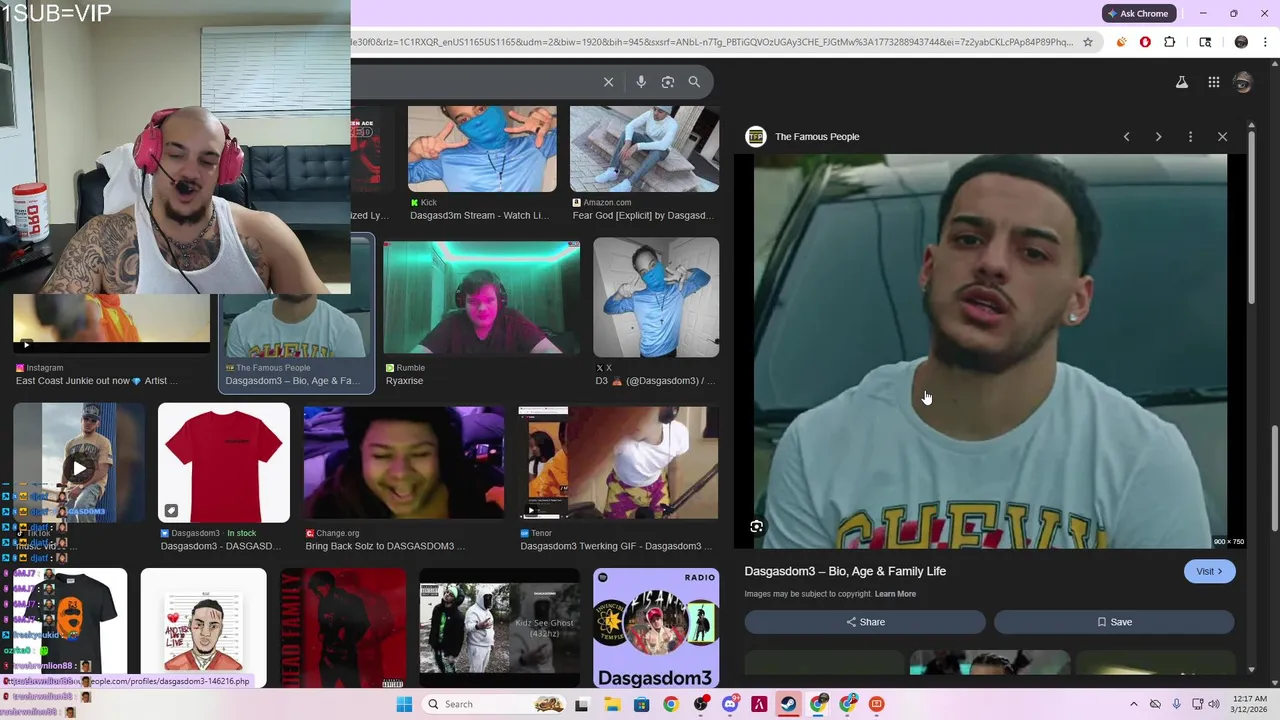Click the Share button

point(865,622)
